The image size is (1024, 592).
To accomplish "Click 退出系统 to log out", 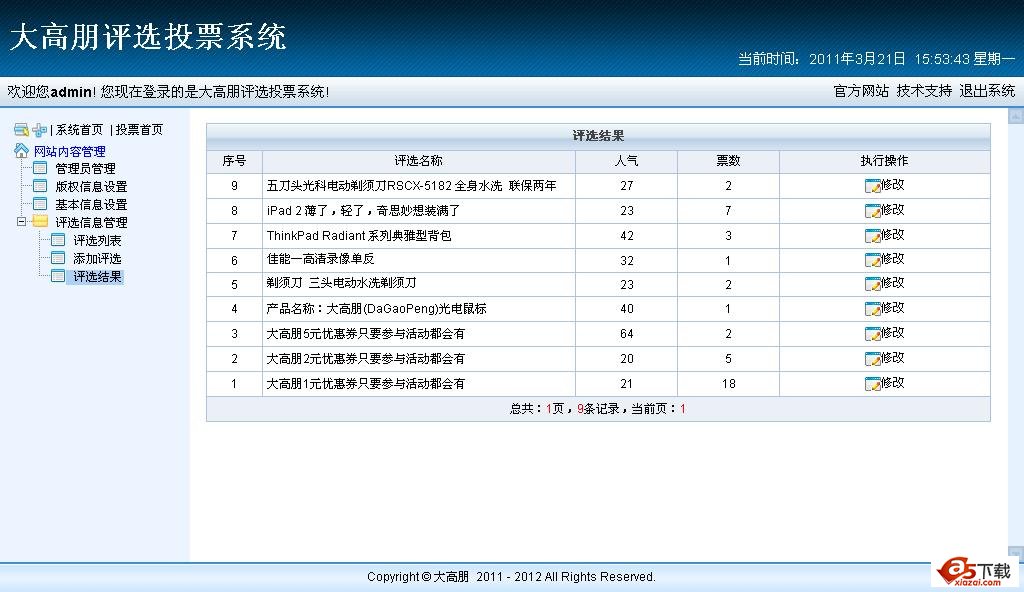I will [x=987, y=91].
